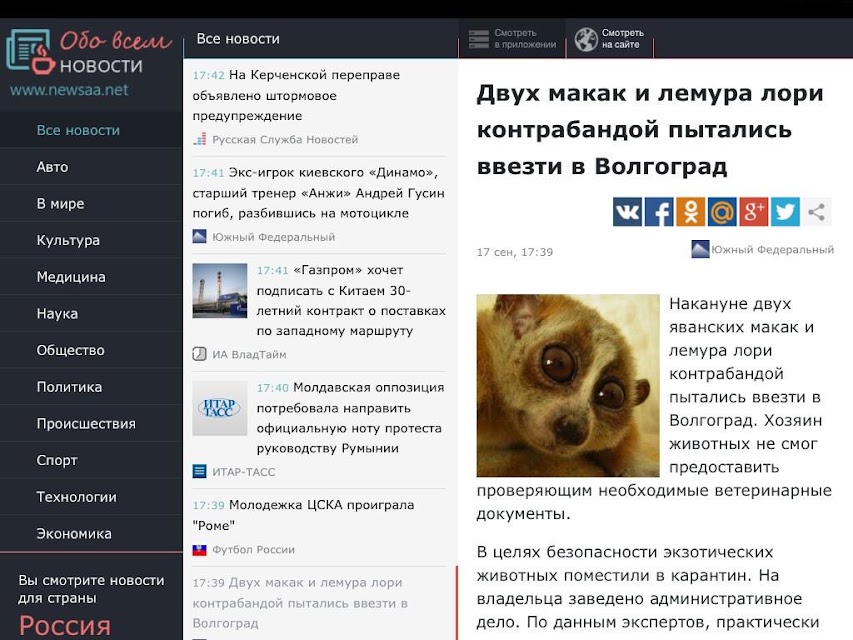Open the Молодежка ЦСКА проиграла Роме news
853x640 pixels.
[304, 515]
